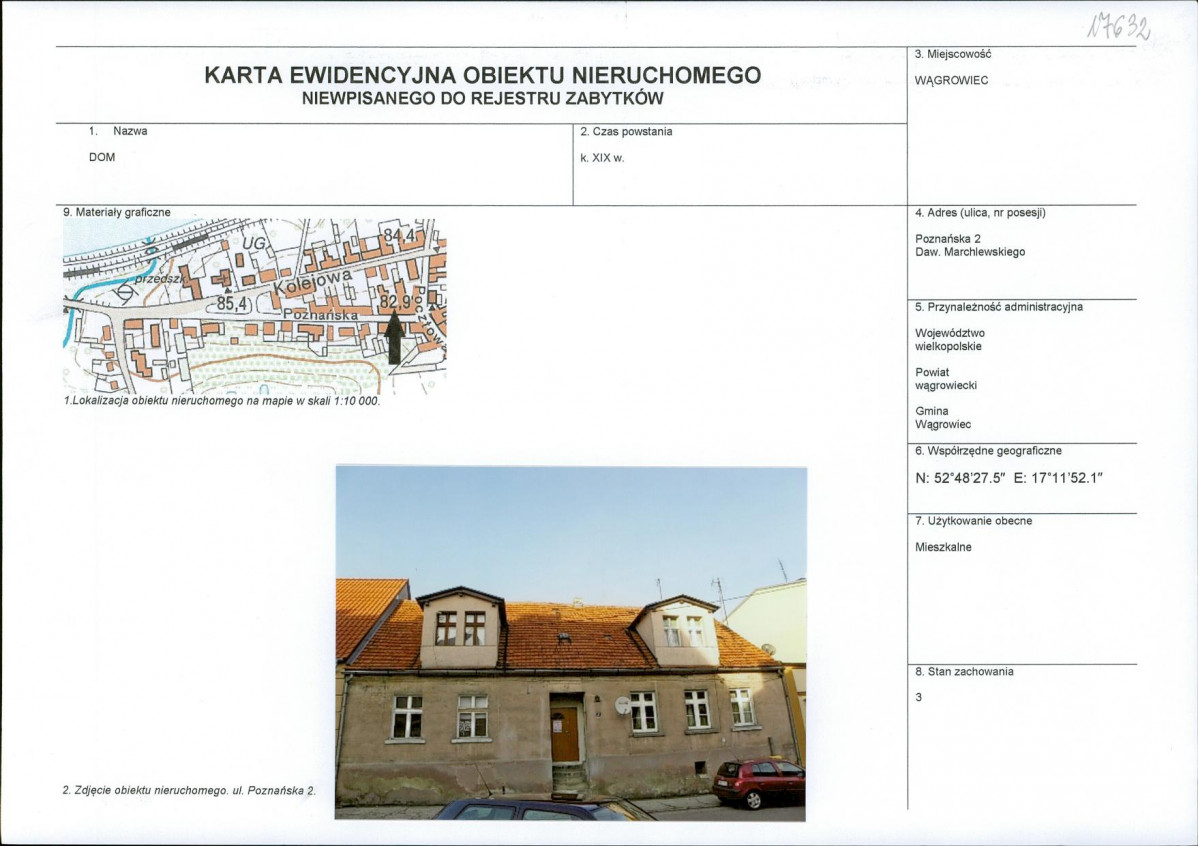Click the 'Kolejowa' street name on map
Screen dimensions: 1198x846
coord(314,283)
